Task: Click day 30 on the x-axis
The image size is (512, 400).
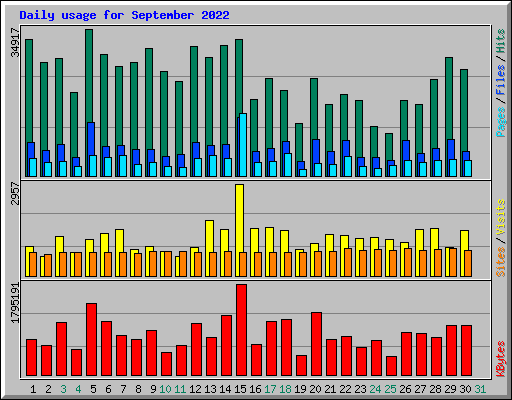Action: tap(465, 389)
